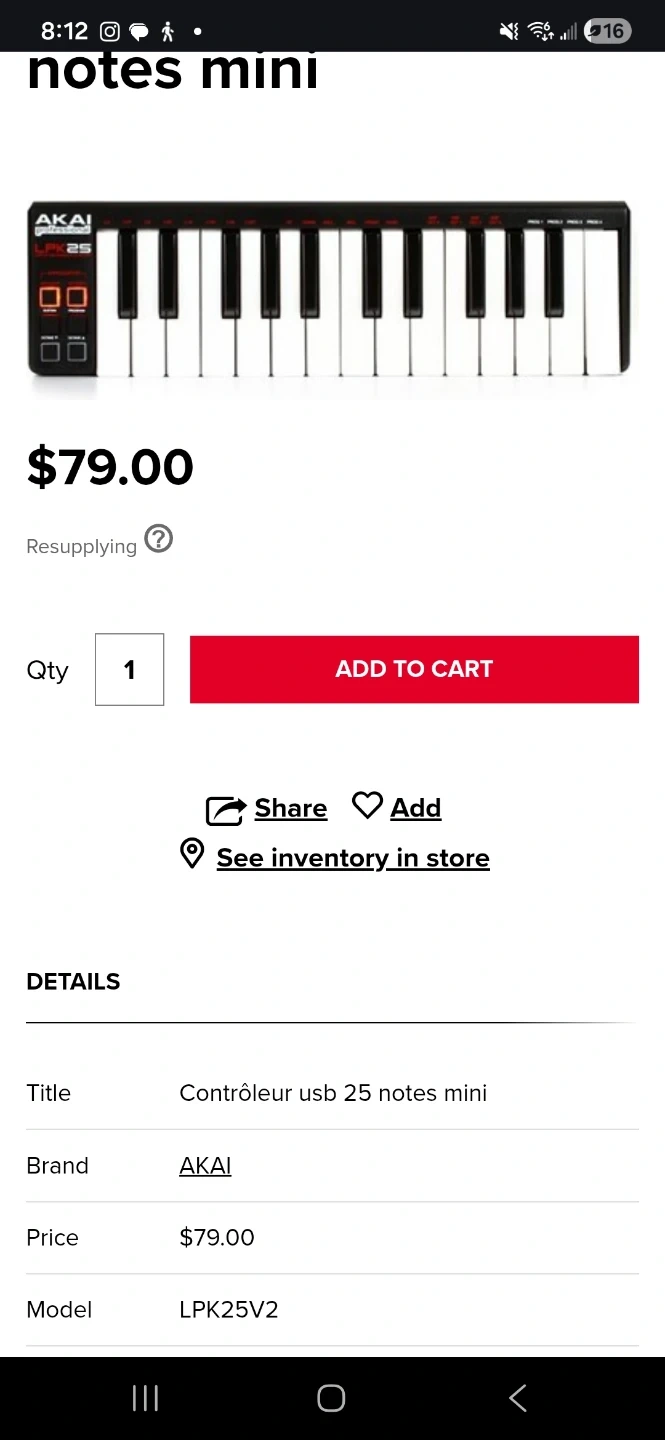Tap the Resupplying help question mark icon
This screenshot has width=665, height=1440.
coord(159,539)
